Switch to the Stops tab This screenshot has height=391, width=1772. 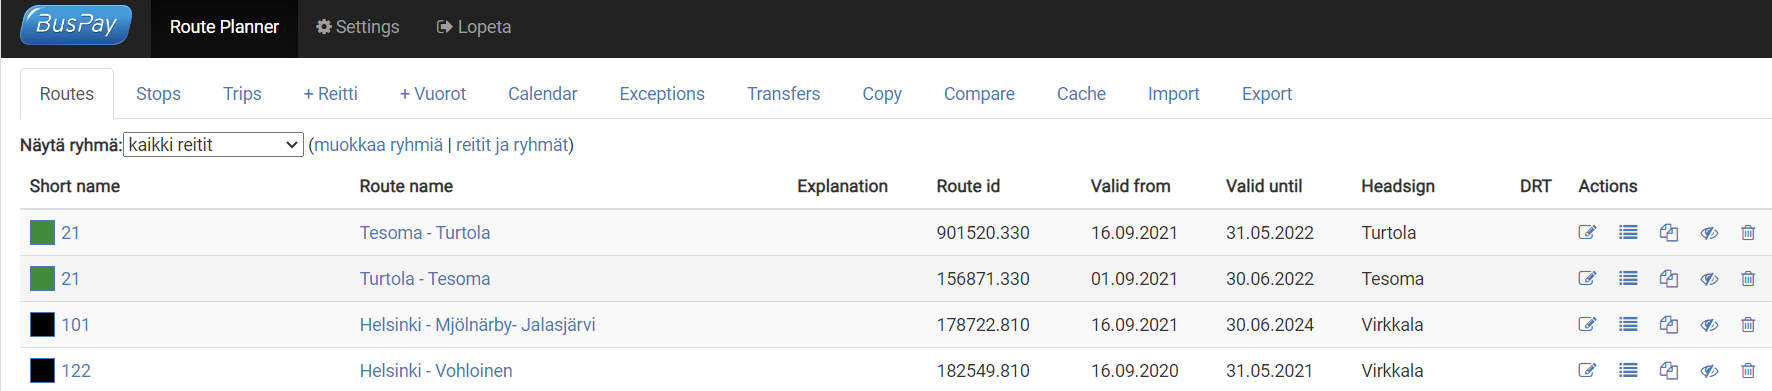point(158,94)
